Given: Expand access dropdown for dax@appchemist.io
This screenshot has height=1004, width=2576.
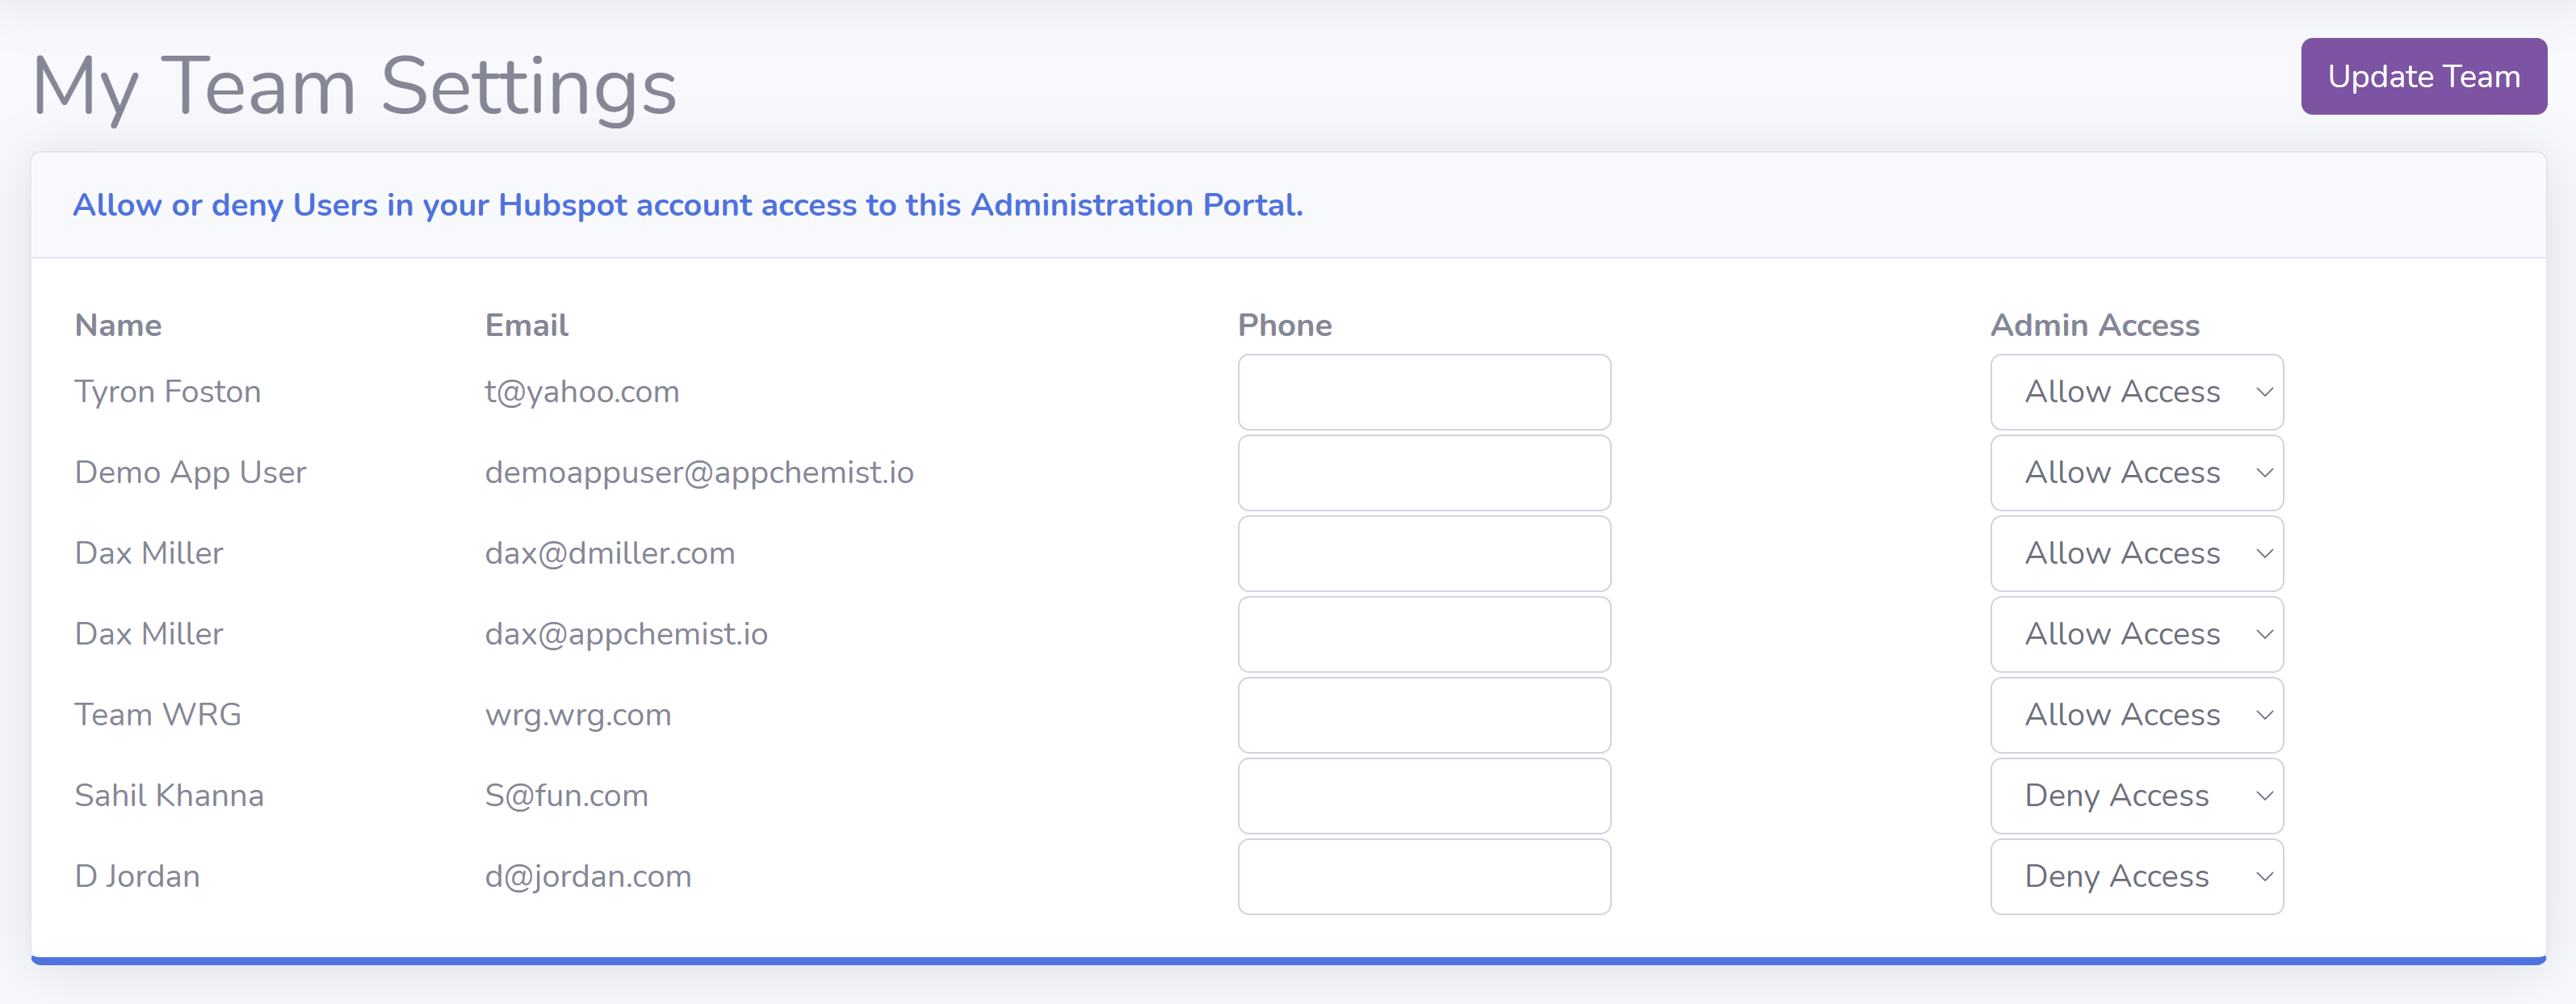Looking at the screenshot, I should [2137, 634].
